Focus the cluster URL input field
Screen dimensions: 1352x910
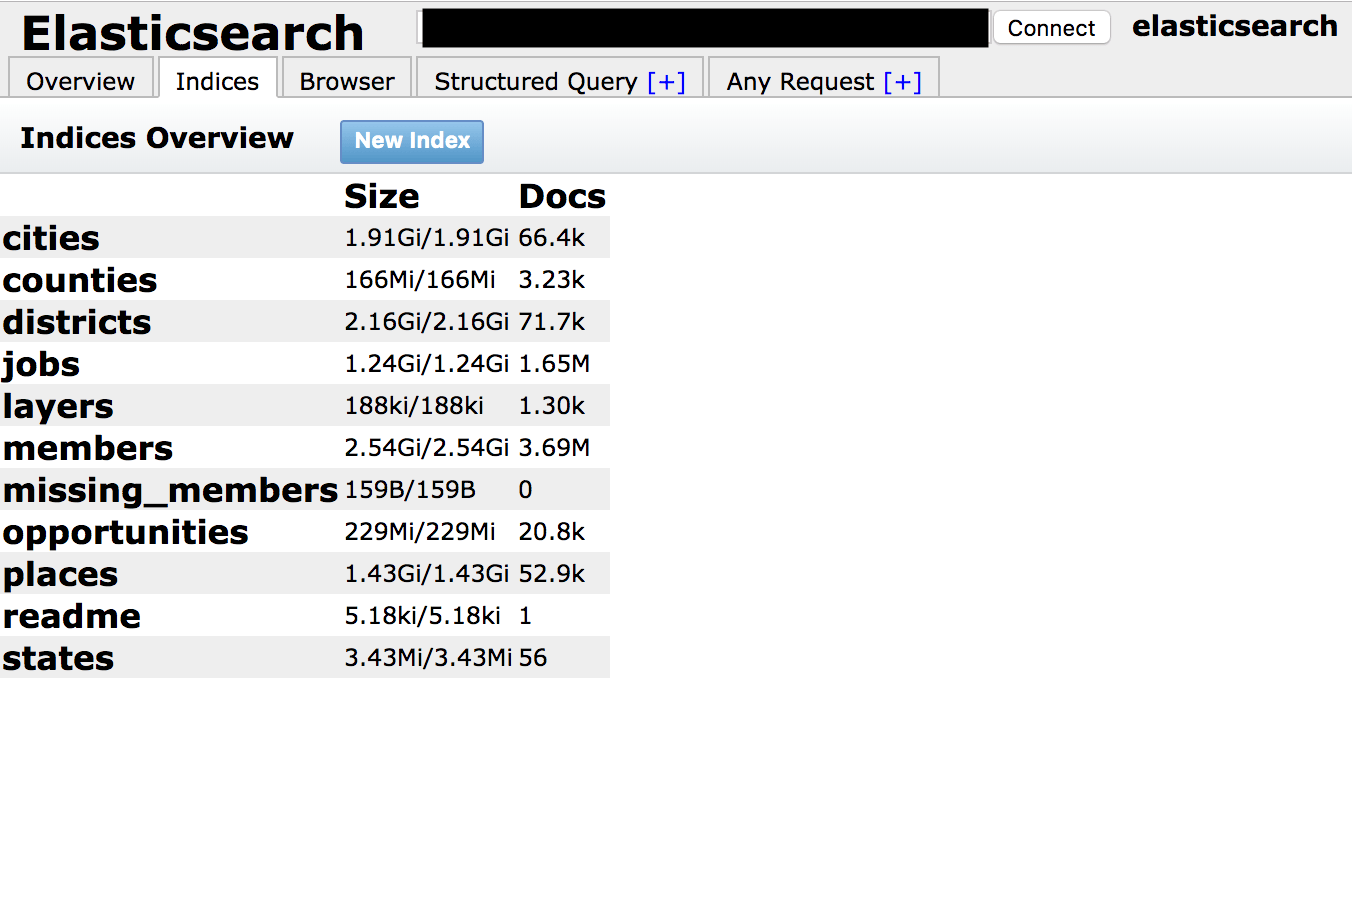click(704, 28)
